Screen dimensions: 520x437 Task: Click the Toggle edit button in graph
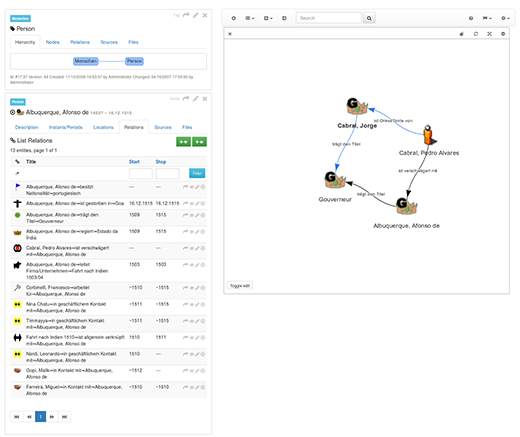[x=240, y=286]
